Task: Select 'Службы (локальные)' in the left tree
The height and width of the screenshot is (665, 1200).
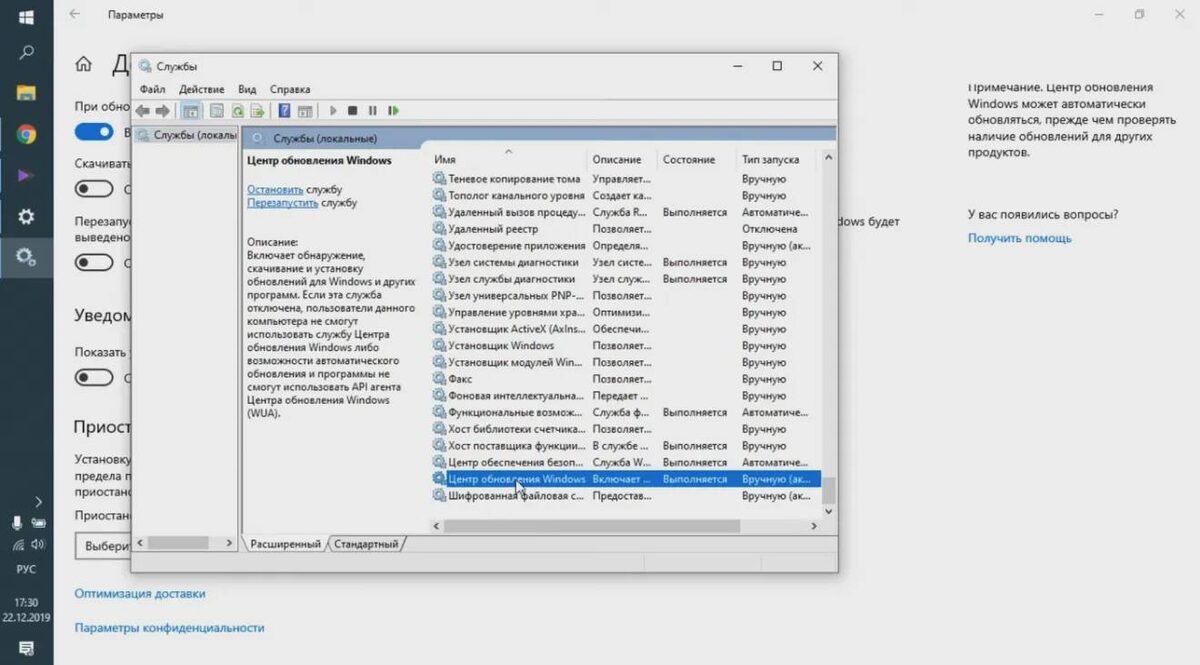Action: click(187, 135)
